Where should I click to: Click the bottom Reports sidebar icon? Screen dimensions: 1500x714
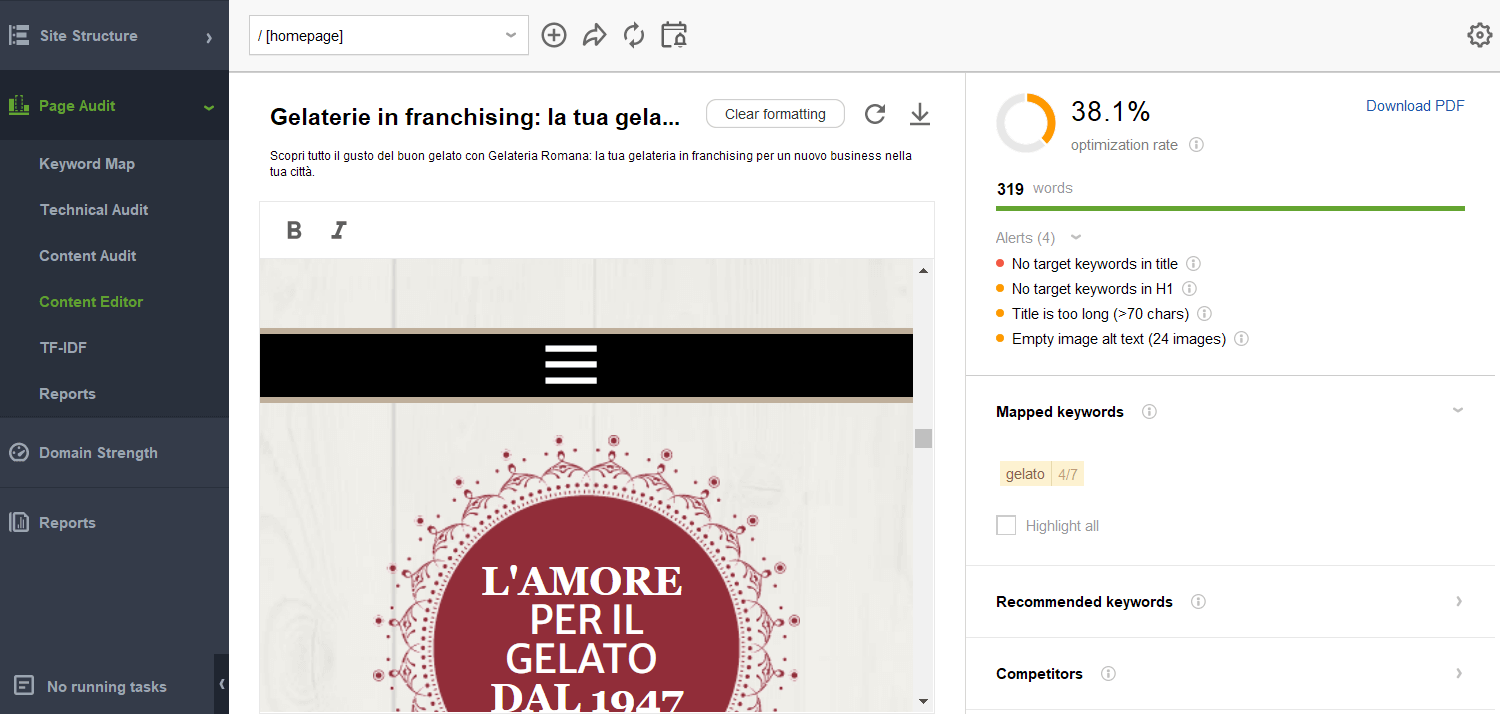click(x=18, y=522)
